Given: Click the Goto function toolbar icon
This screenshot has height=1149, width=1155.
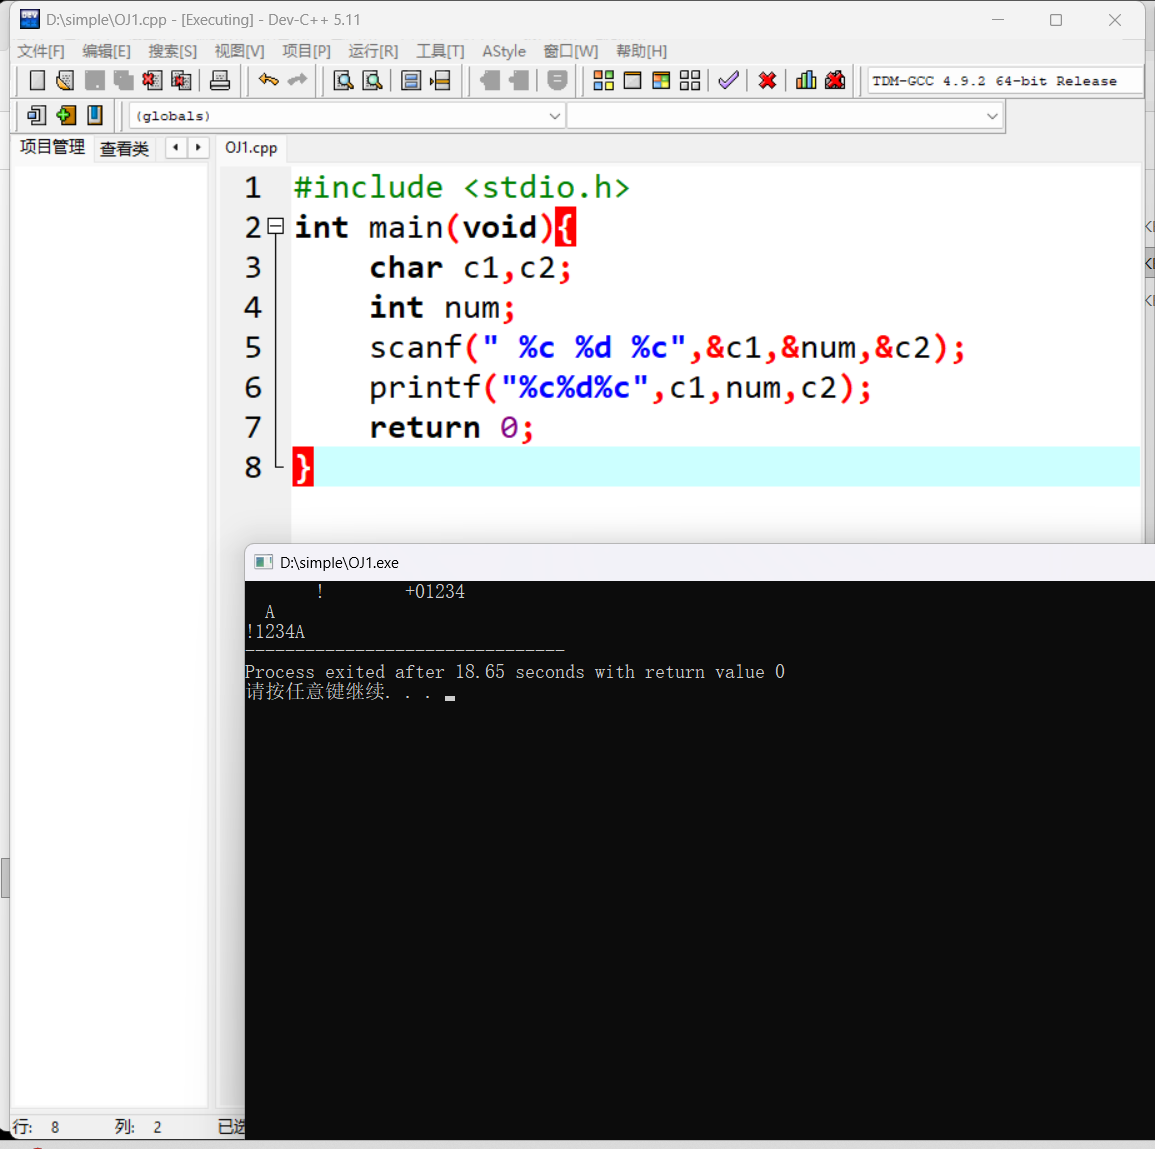Looking at the screenshot, I should coord(411,80).
